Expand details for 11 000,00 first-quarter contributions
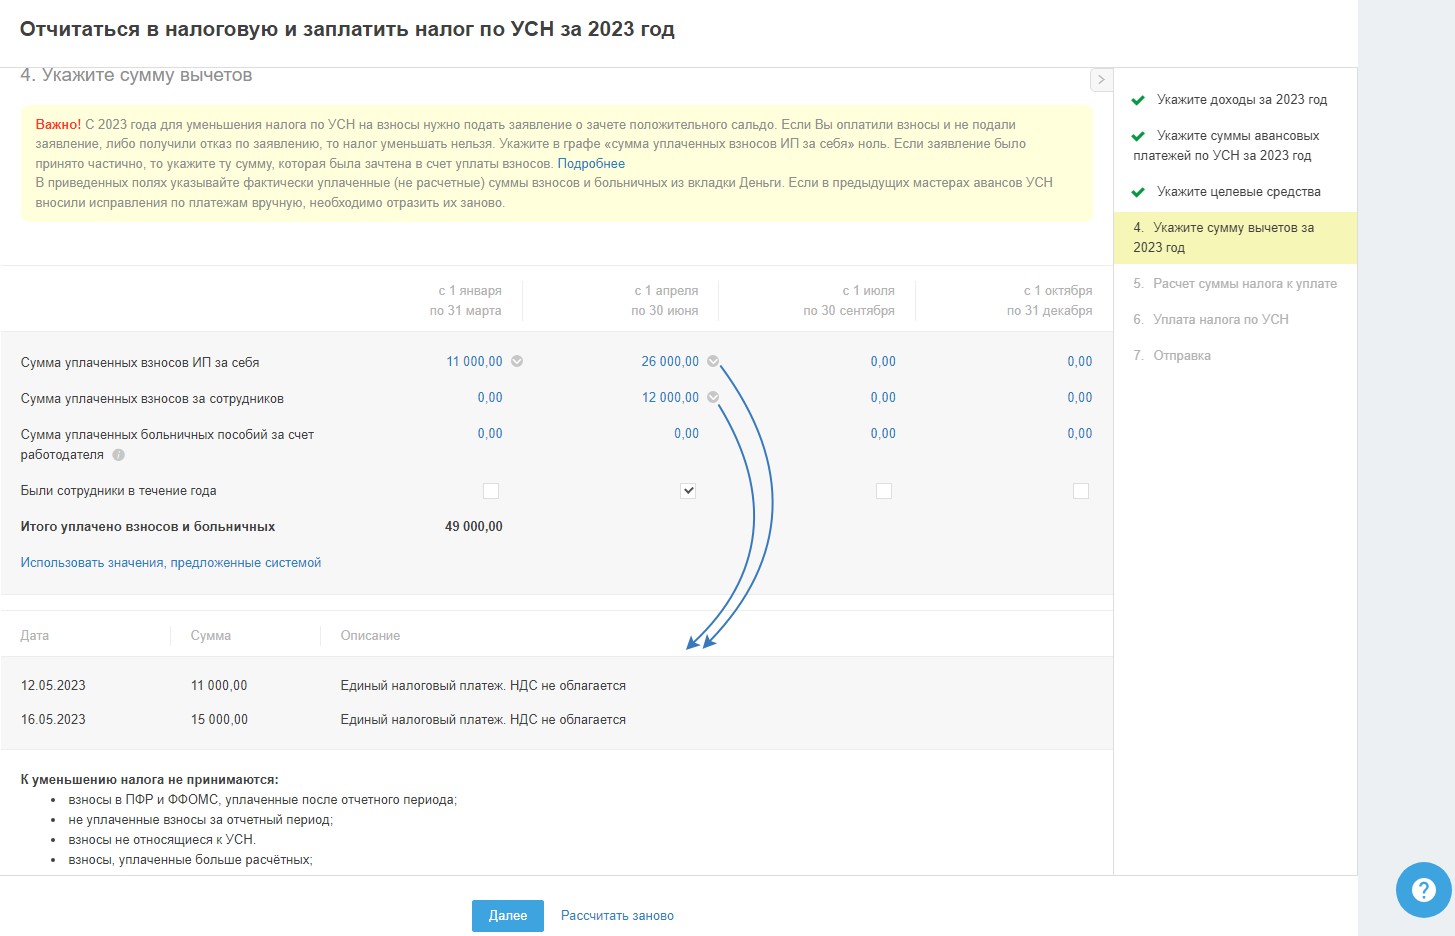Image resolution: width=1455 pixels, height=936 pixels. [517, 362]
